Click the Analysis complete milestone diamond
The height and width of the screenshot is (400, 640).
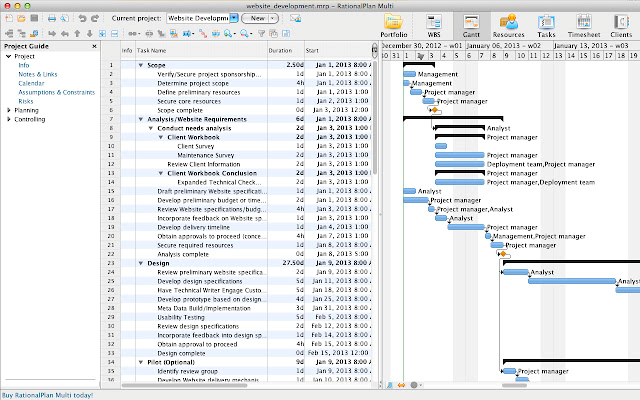pyautogui.click(x=503, y=254)
